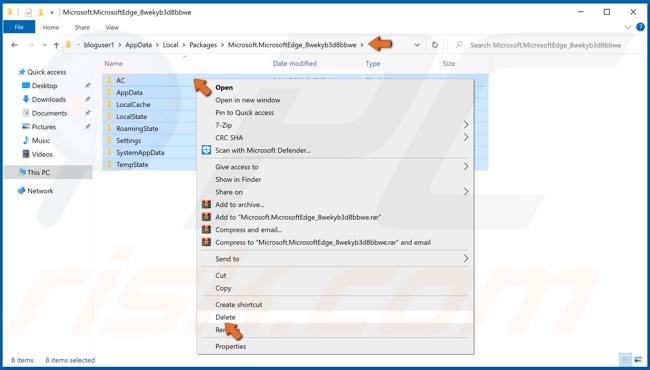The height and width of the screenshot is (370, 650).
Task: Expand the address bar history dropdown
Action: pyautogui.click(x=417, y=45)
